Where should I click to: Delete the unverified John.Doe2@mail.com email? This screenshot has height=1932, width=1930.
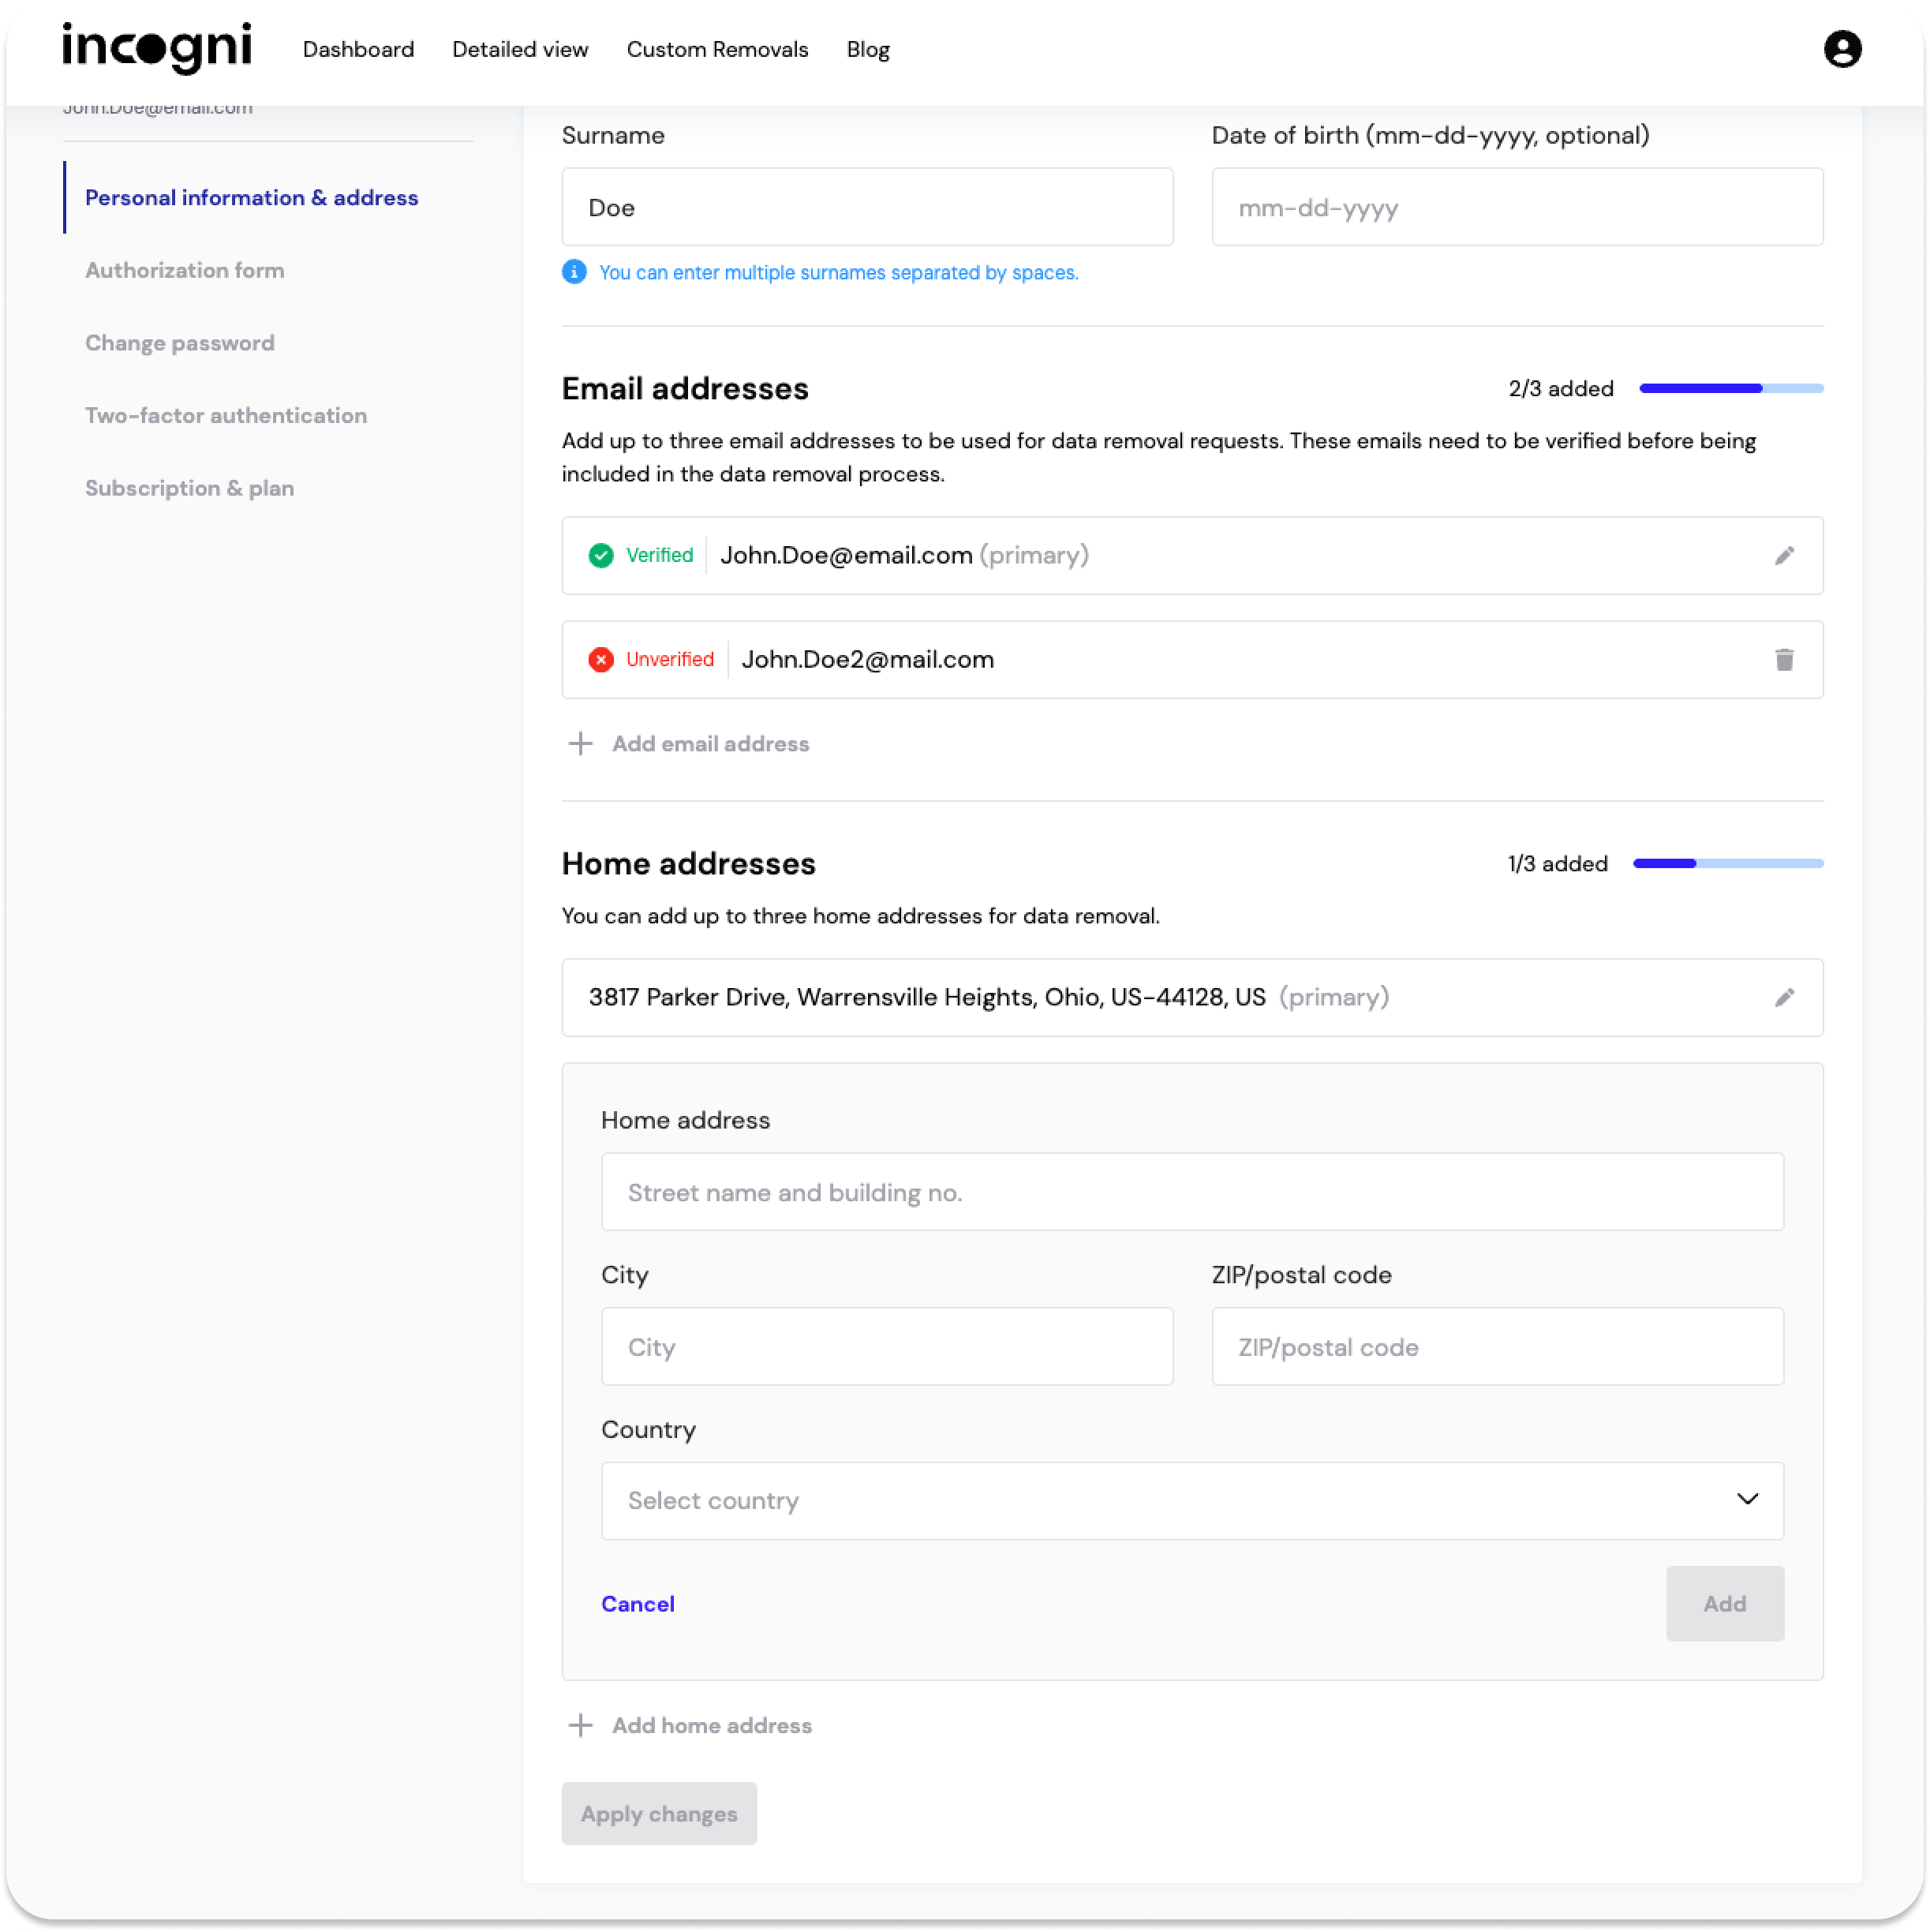tap(1783, 660)
